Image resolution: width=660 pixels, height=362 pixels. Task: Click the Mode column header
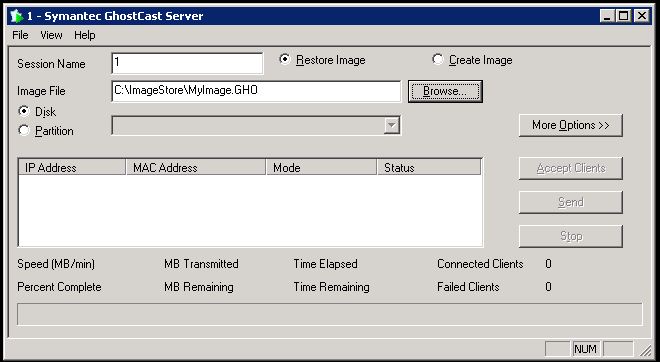[322, 168]
